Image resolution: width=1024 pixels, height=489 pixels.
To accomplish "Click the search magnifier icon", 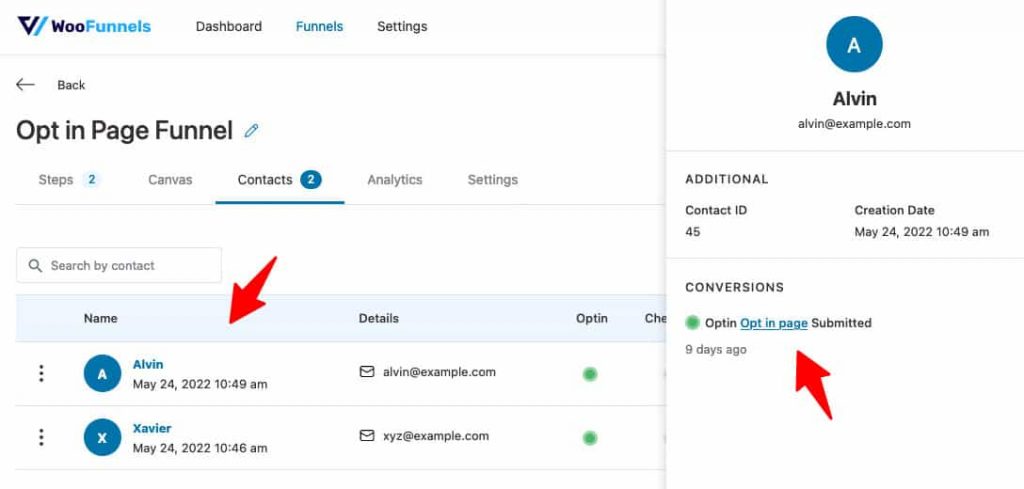I will (x=35, y=266).
